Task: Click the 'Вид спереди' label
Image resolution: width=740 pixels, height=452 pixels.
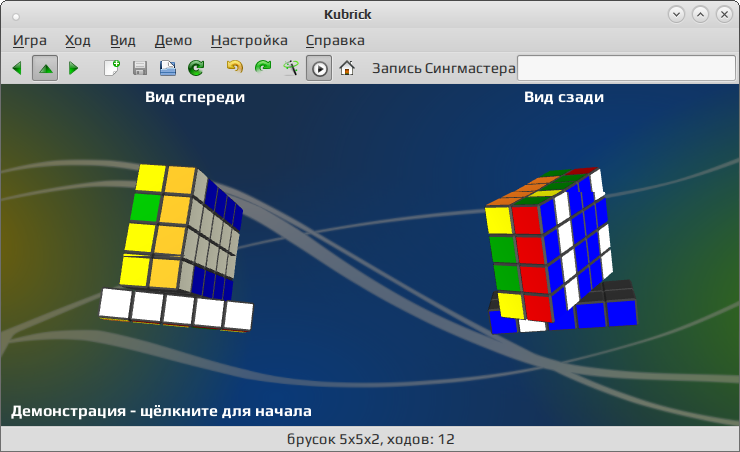Action: pyautogui.click(x=195, y=97)
